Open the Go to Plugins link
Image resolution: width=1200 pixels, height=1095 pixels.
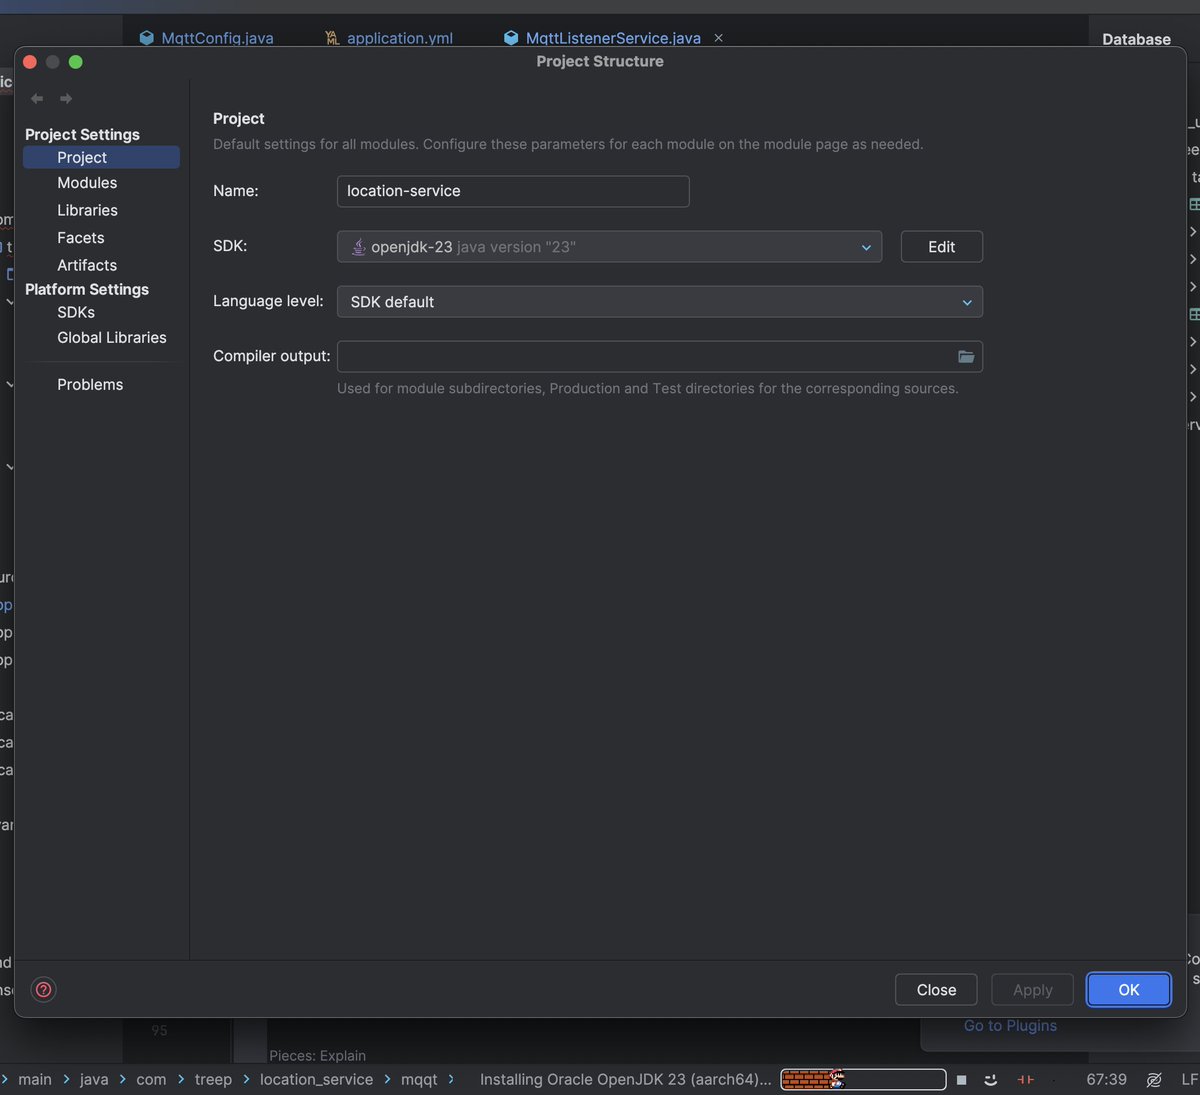[x=1009, y=1025]
